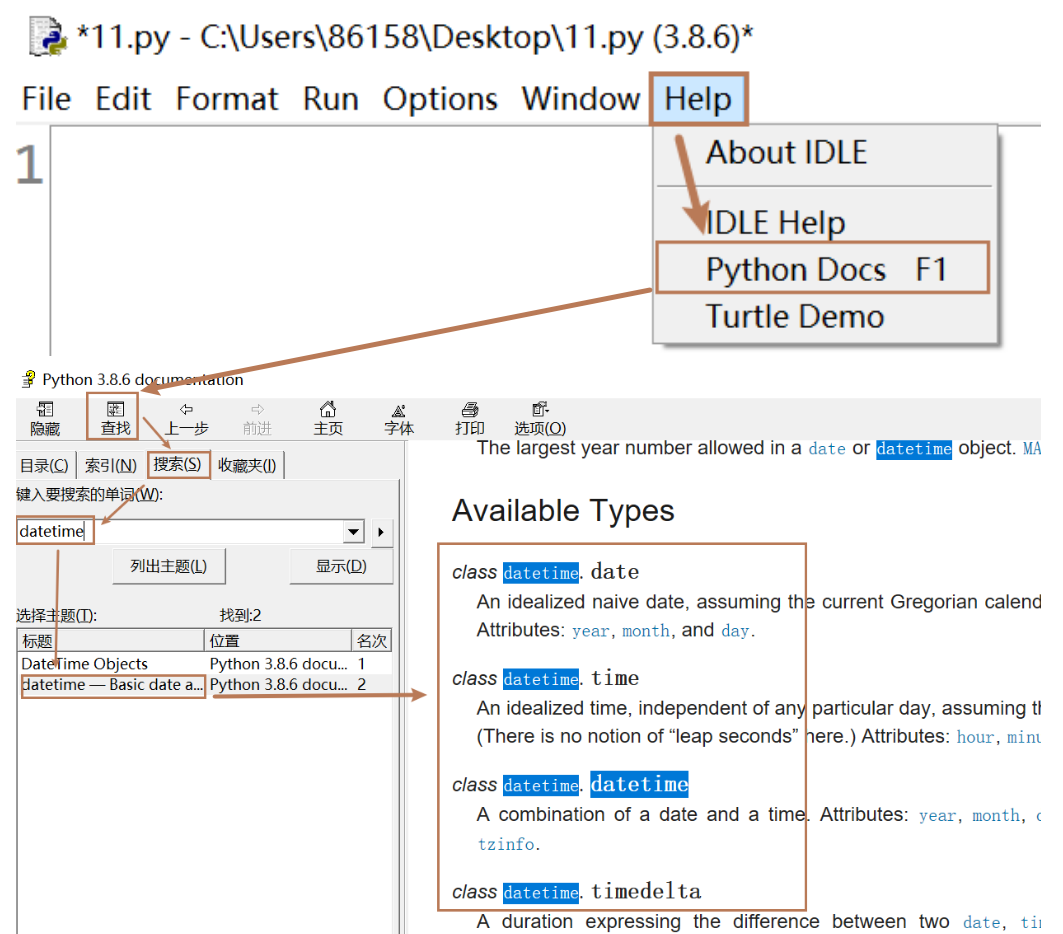Click the date link in timedelta description
This screenshot has width=1063, height=934.
tap(981, 922)
